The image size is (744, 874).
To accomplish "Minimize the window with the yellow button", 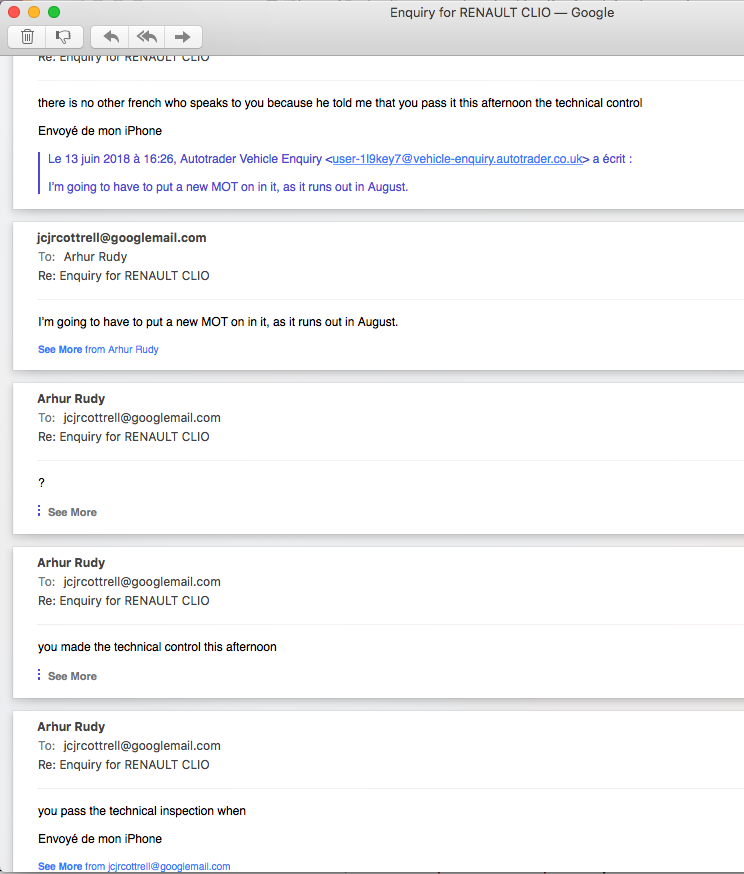I will (x=34, y=12).
